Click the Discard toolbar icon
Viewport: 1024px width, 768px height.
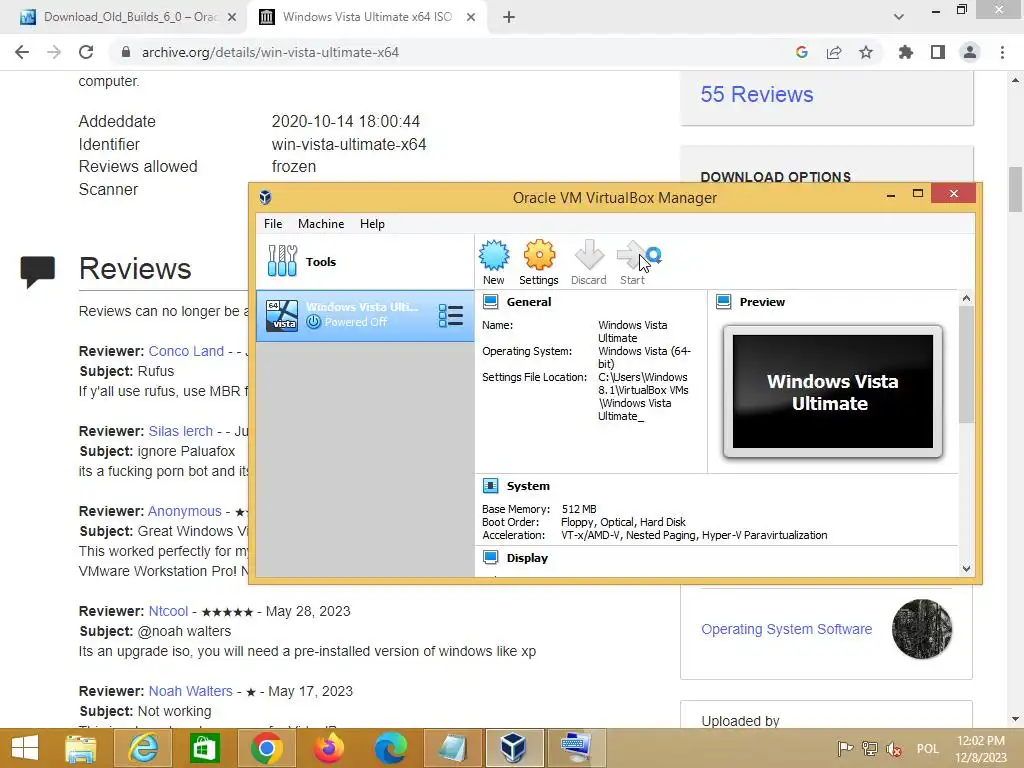point(589,255)
